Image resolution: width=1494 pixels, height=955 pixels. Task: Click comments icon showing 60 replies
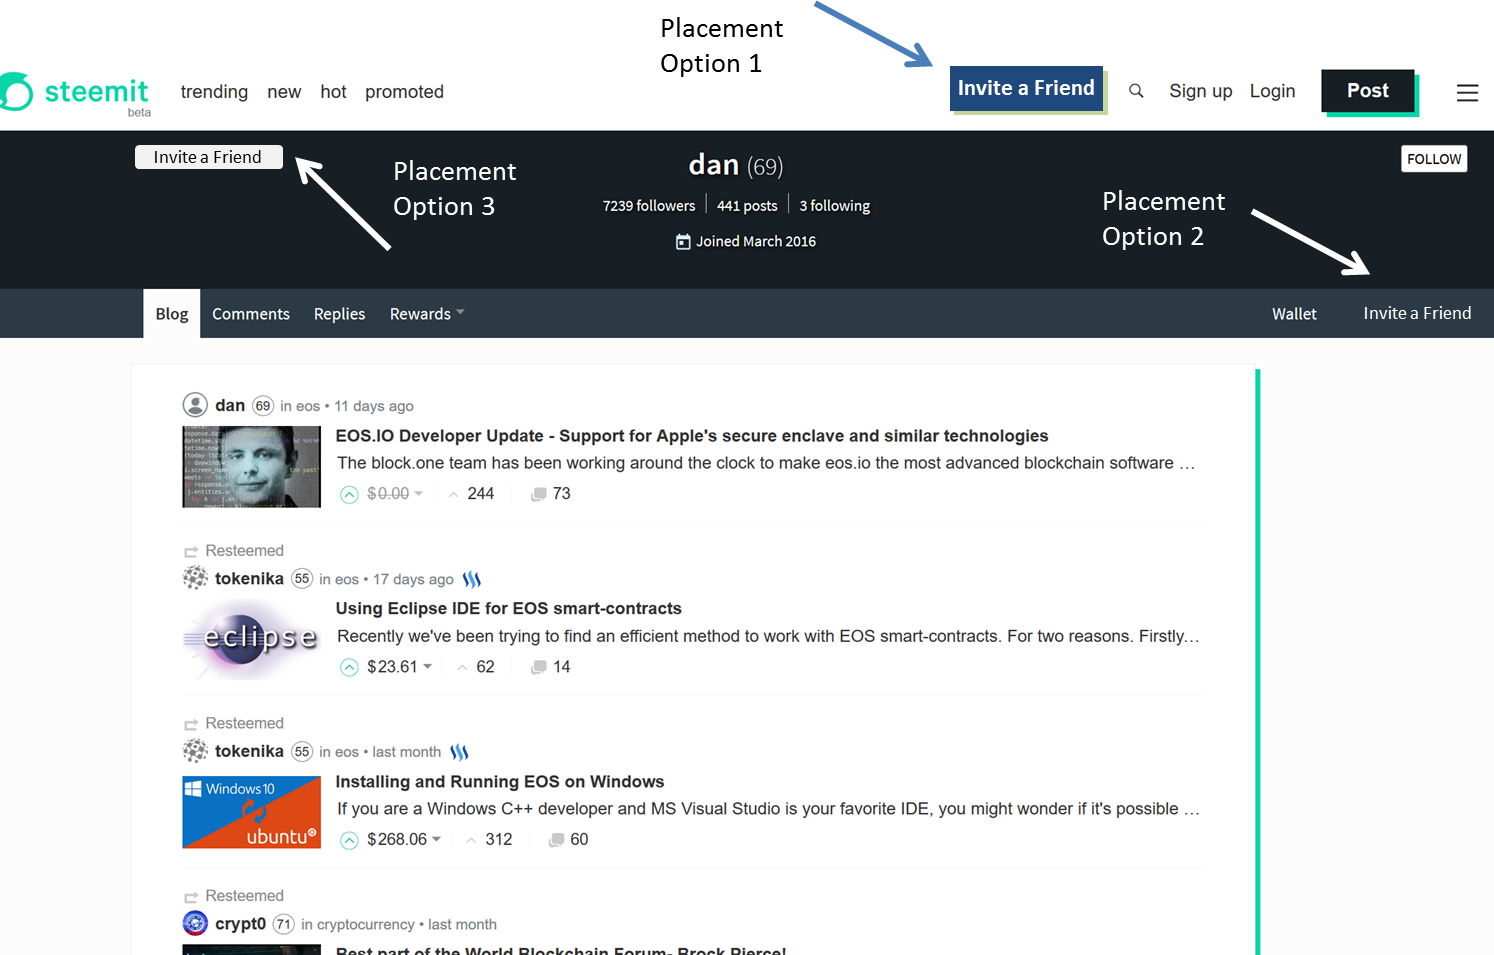tap(556, 840)
